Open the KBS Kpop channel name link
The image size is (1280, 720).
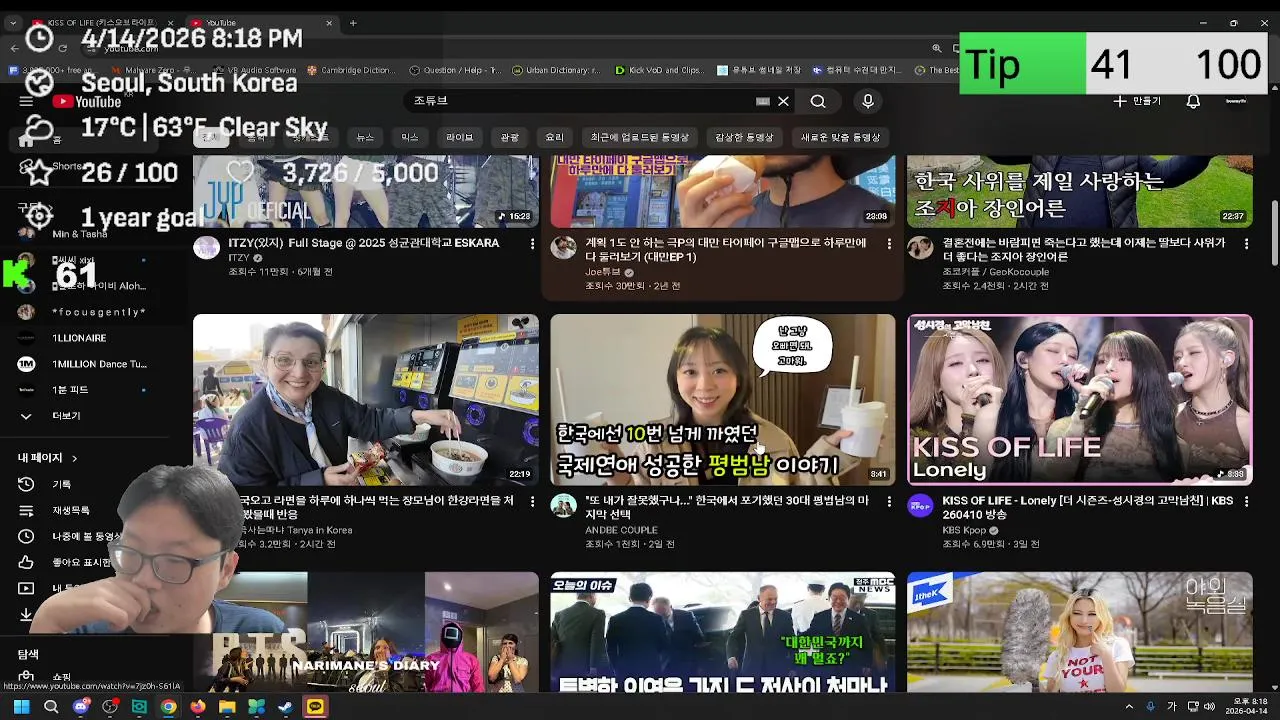pos(964,530)
